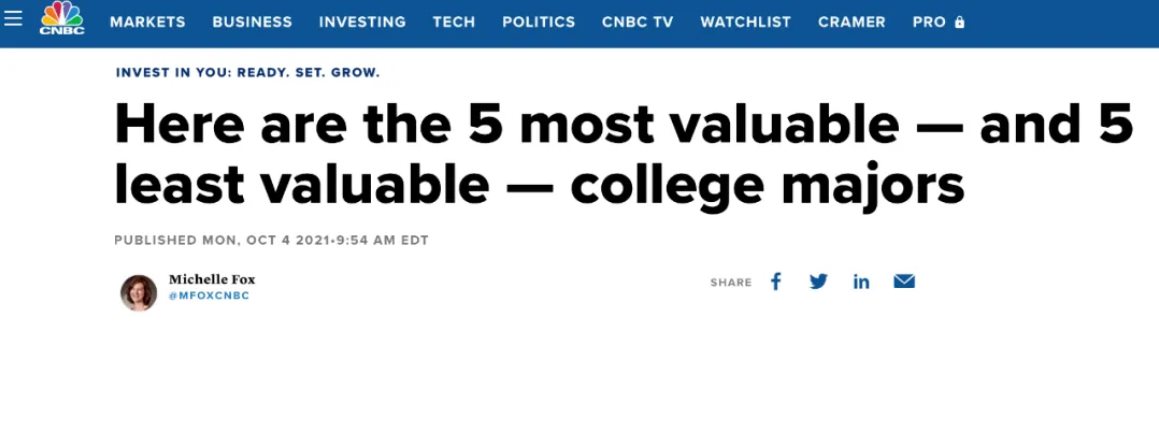1159x448 pixels.
Task: Open the @MFOXCNBC Twitter handle
Action: [x=208, y=296]
